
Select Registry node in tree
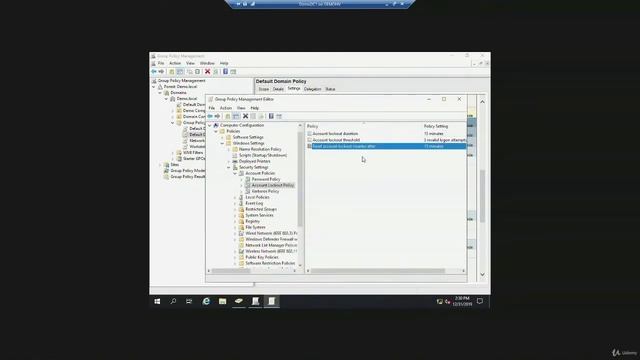(x=252, y=221)
